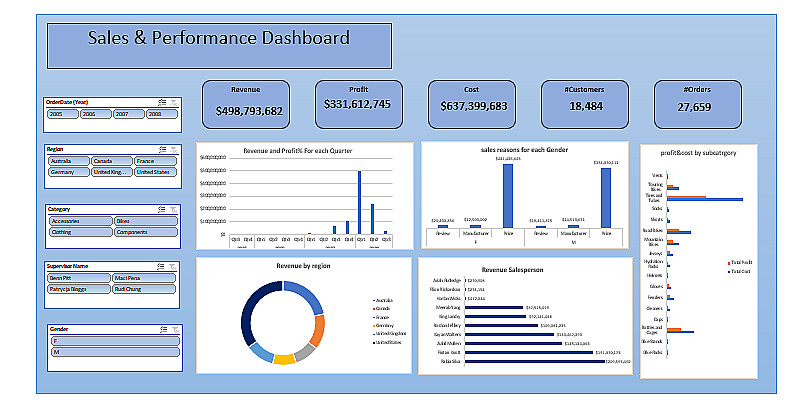Click the Cost KPI card
799x405 pixels.
[x=472, y=104]
